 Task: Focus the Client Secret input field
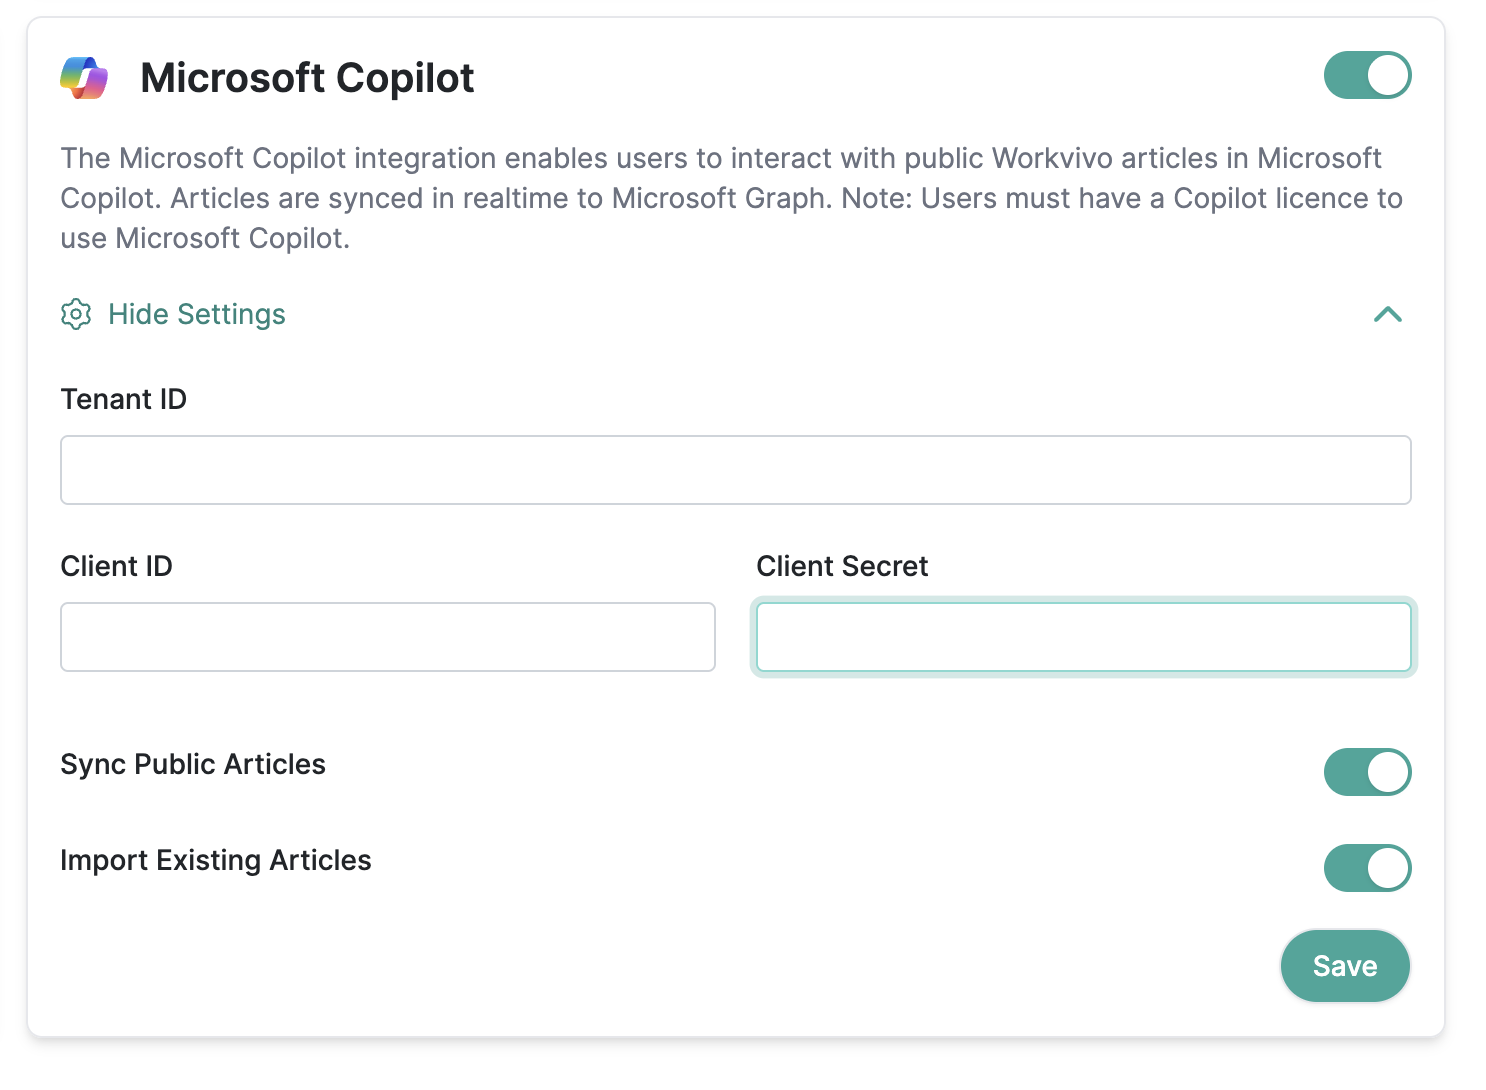point(1084,637)
